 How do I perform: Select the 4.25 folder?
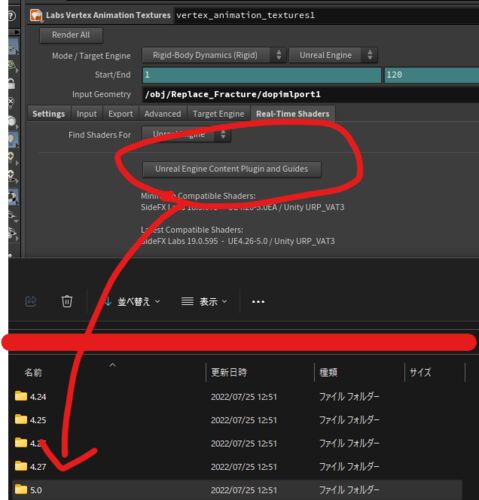click(237, 420)
